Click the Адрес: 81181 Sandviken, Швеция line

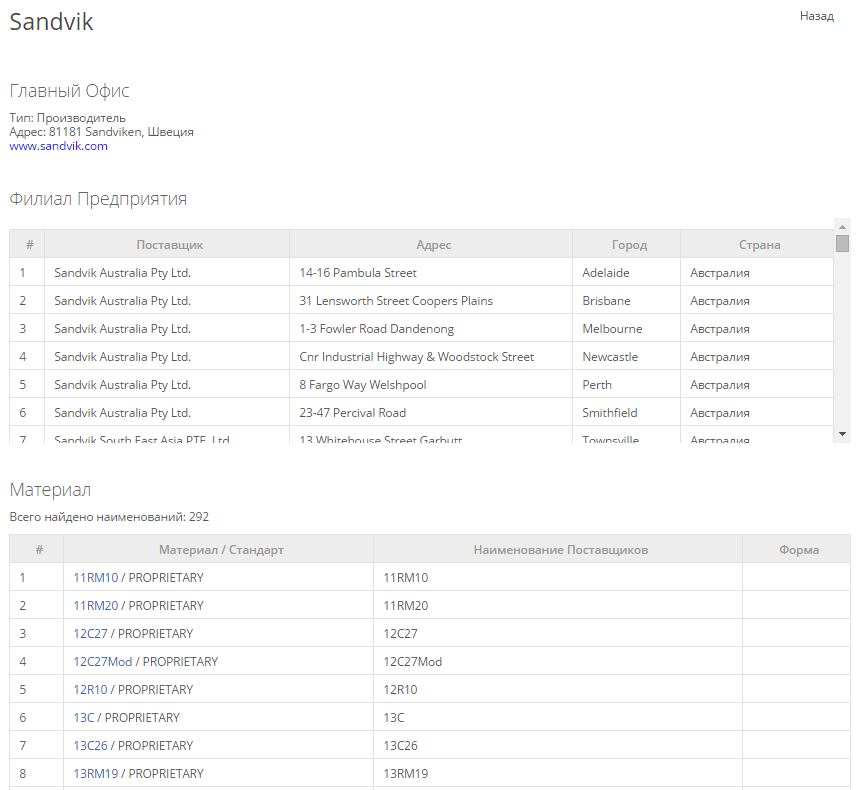coord(101,132)
